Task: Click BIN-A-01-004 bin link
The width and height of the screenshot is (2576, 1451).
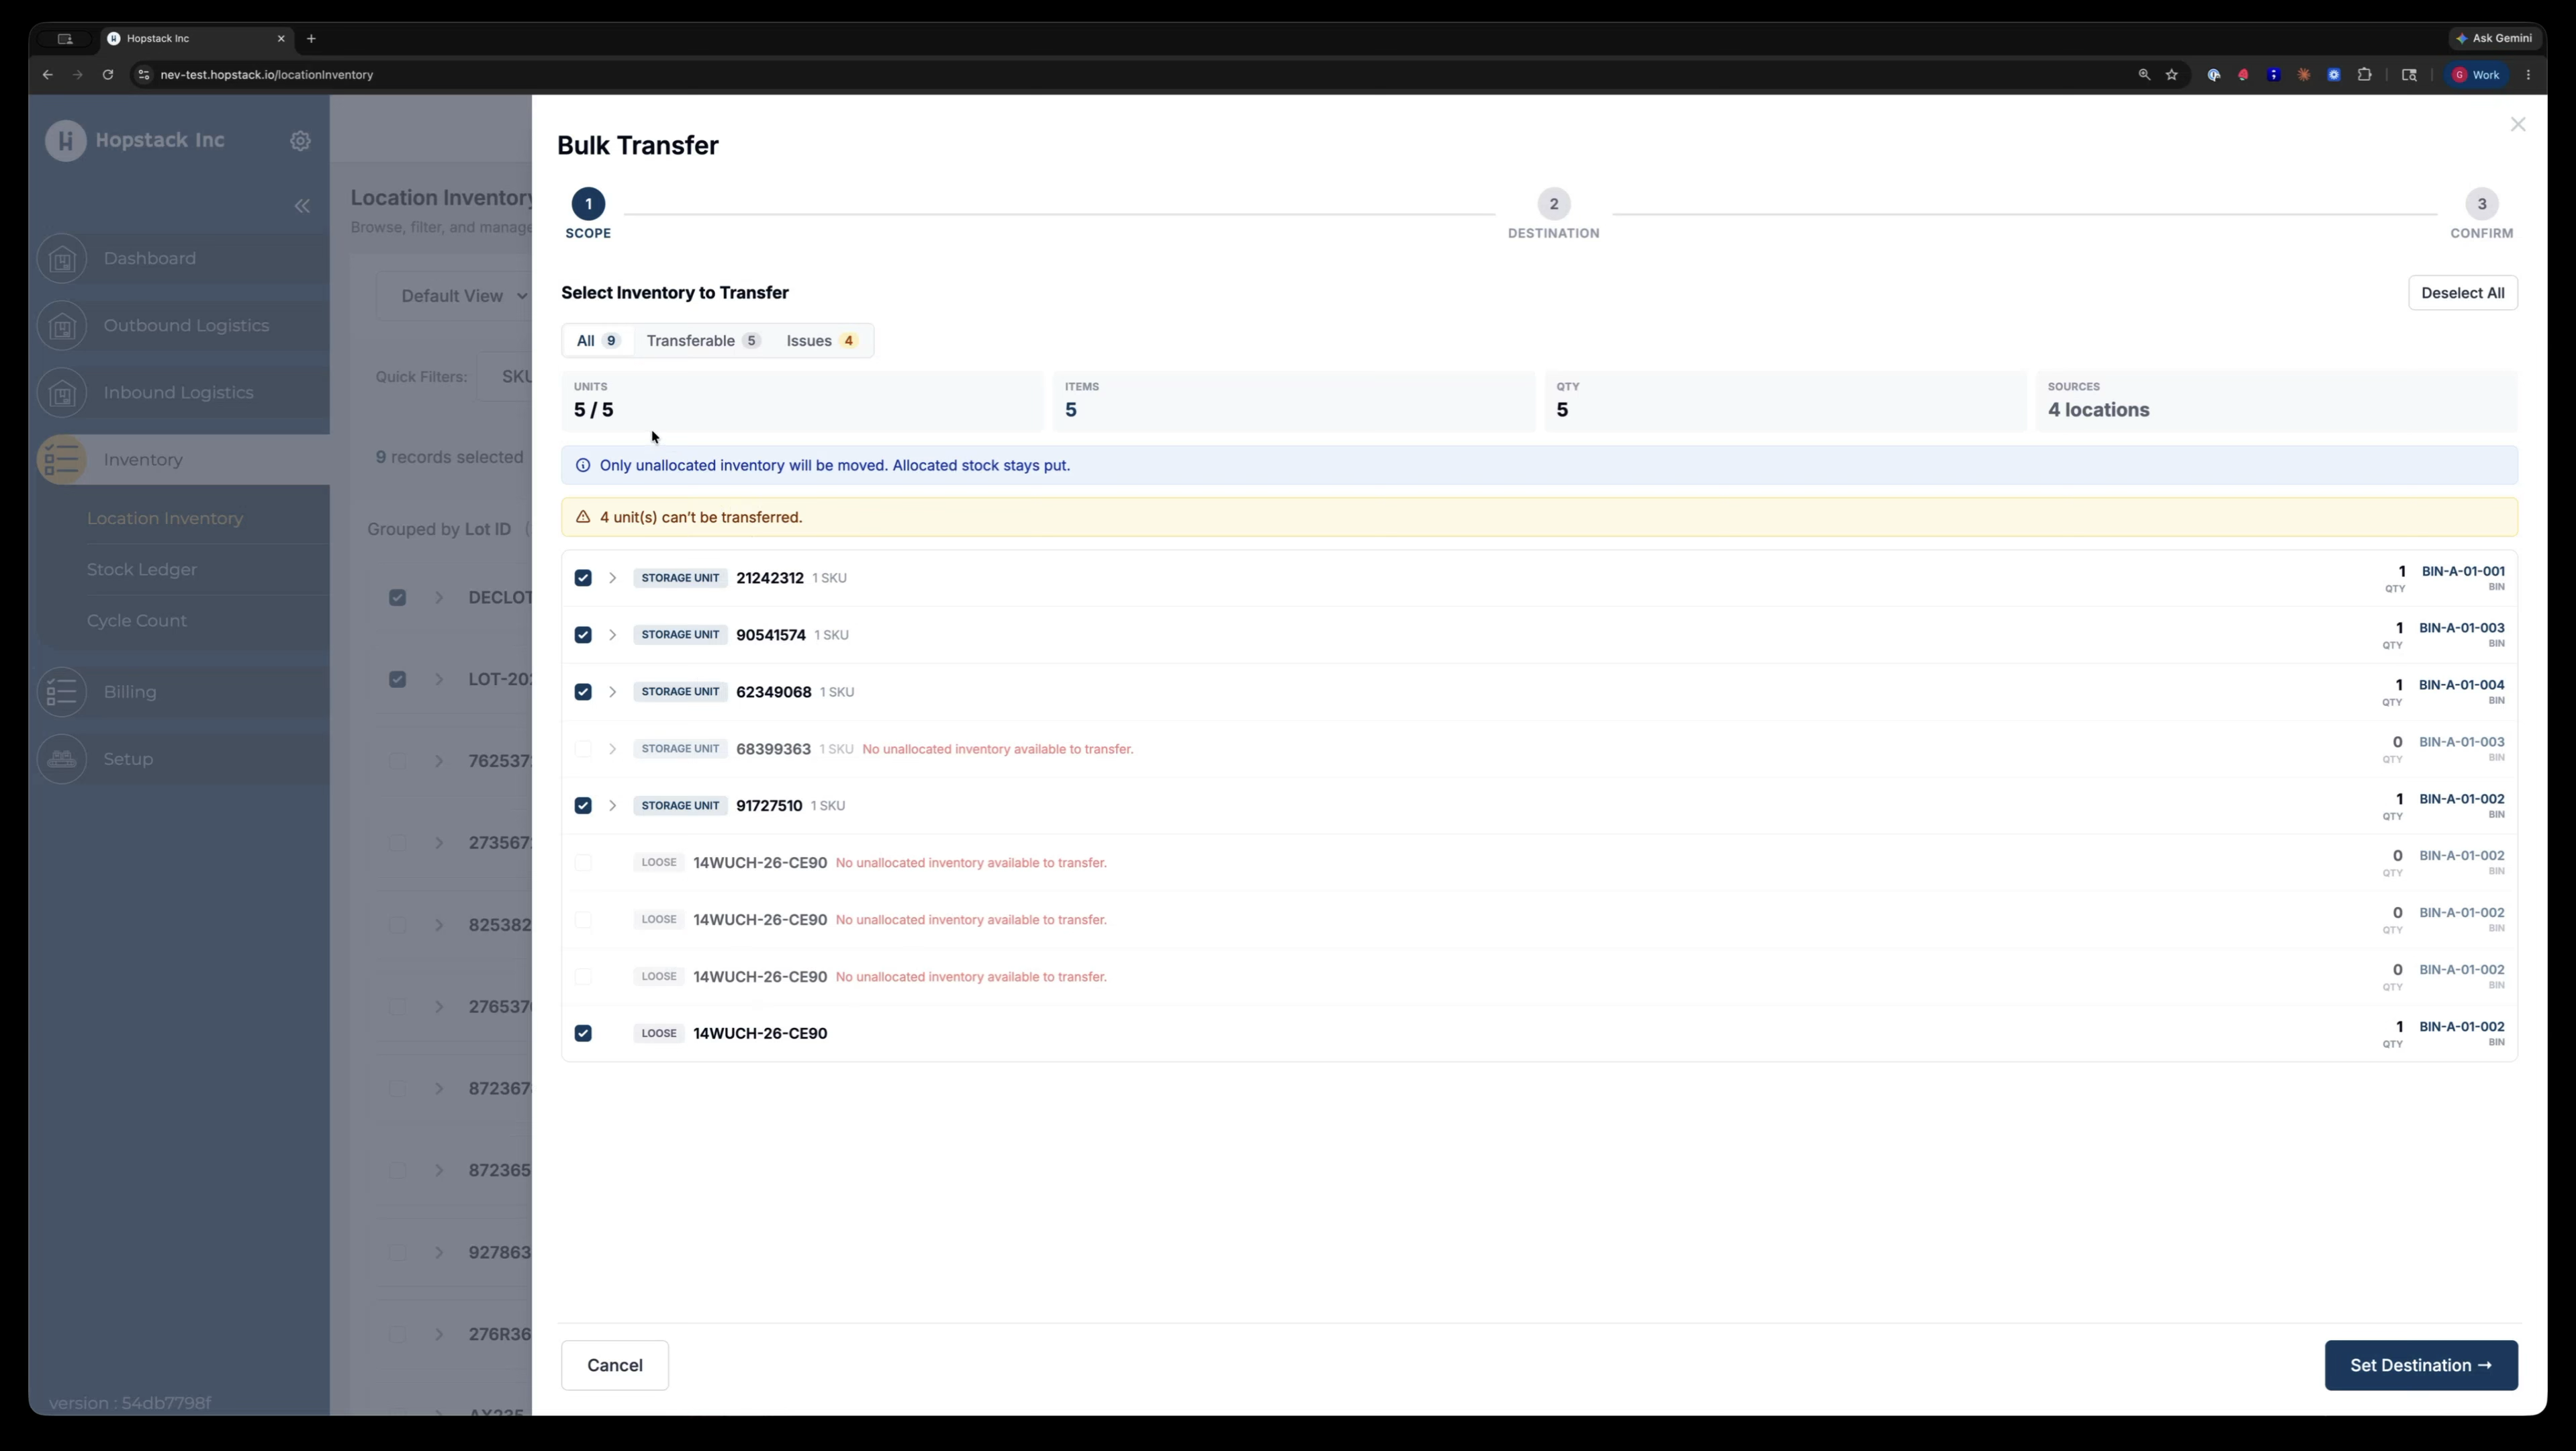Action: 2461,686
